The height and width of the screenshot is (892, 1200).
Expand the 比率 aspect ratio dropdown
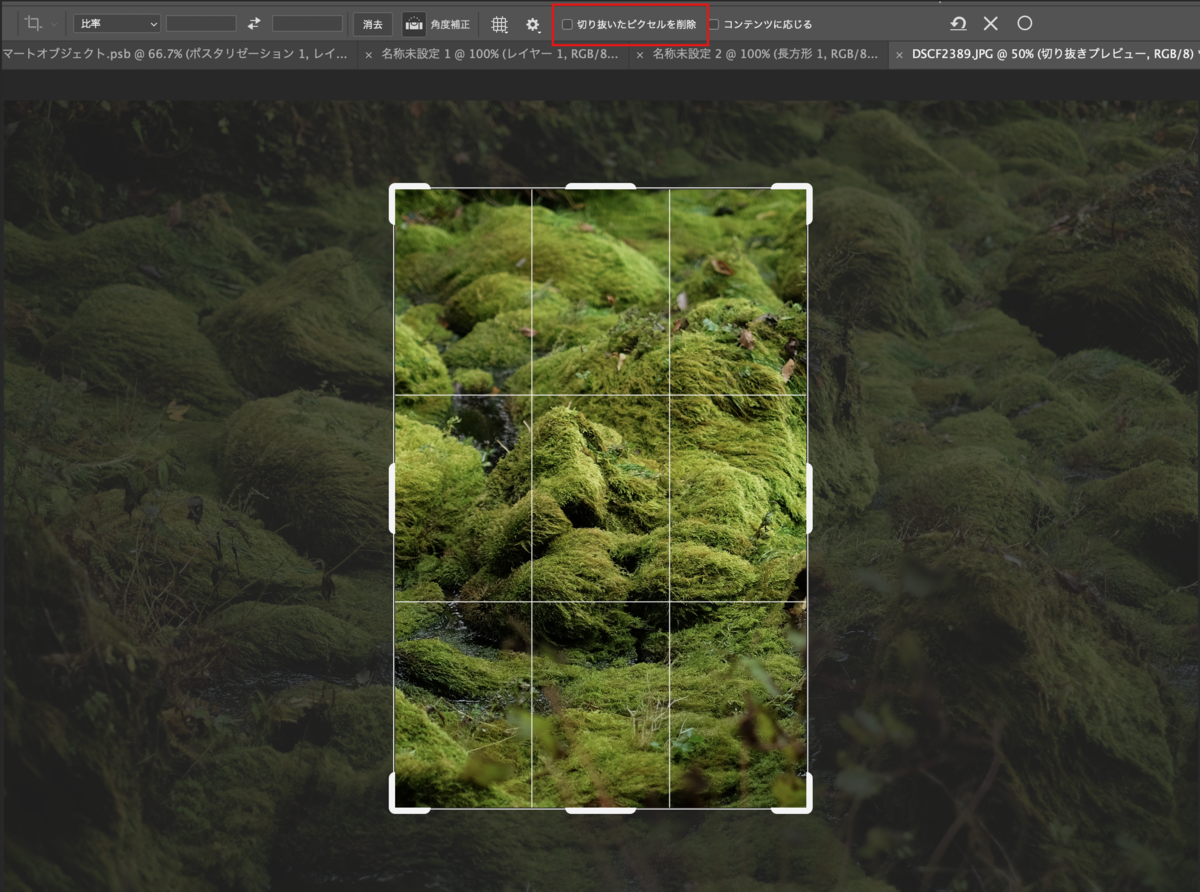pos(117,23)
